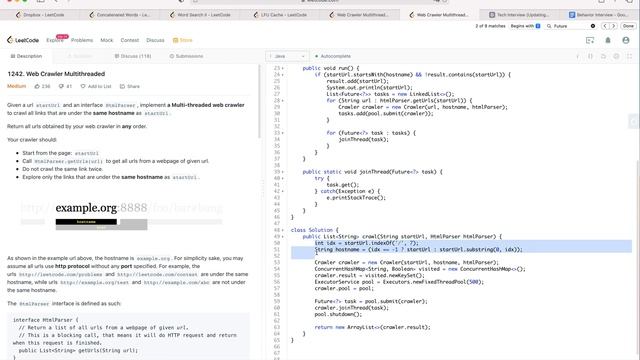Switch to Concatenated Words browser tab

pyautogui.click(x=120, y=15)
